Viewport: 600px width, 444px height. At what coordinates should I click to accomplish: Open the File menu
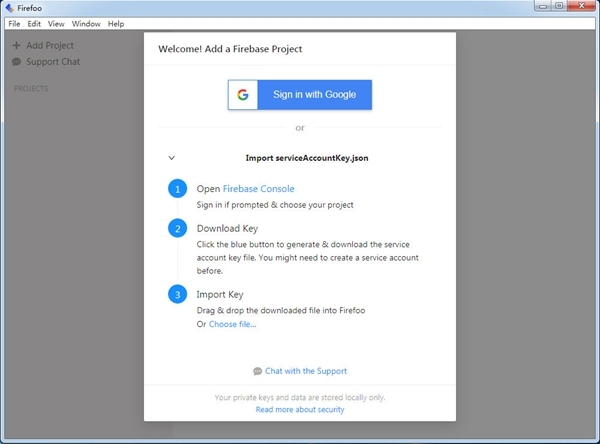click(14, 23)
